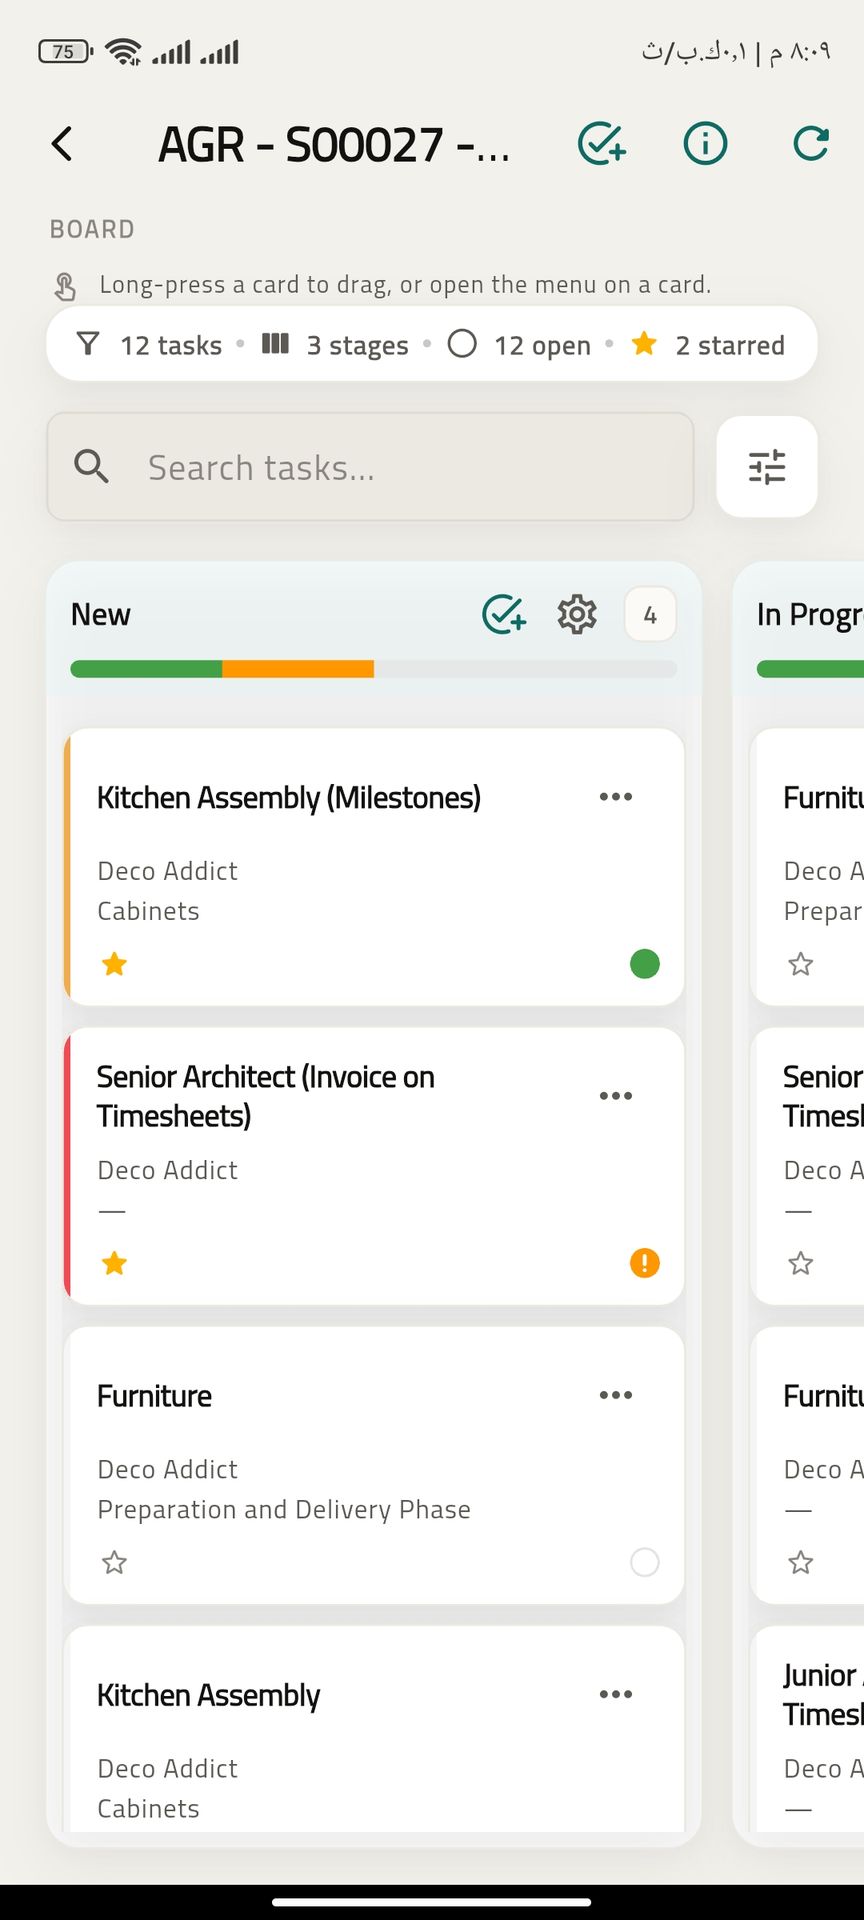
Task: Refresh the board with reload icon
Action: (810, 144)
